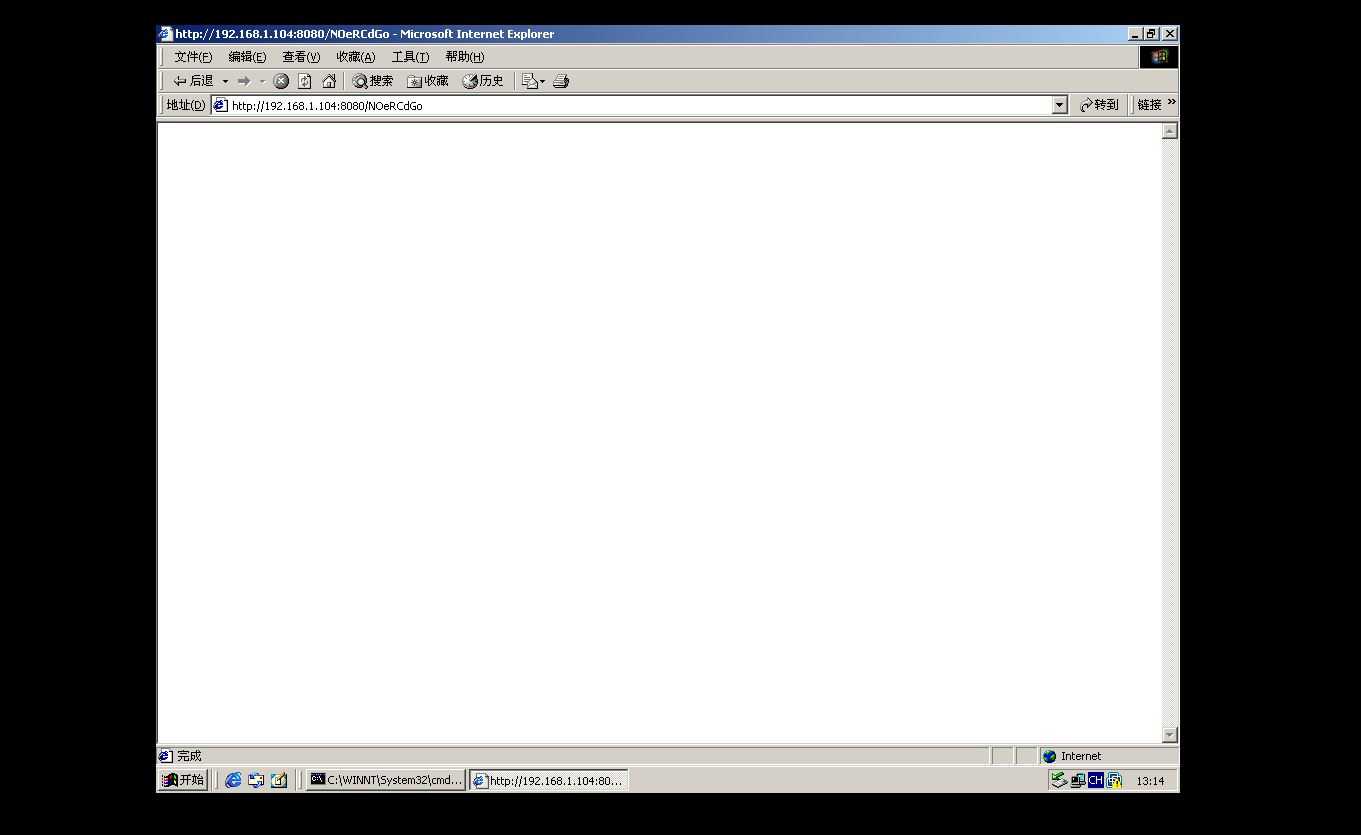Open the 搜索 search pane
Image resolution: width=1361 pixels, height=835 pixels.
[373, 81]
